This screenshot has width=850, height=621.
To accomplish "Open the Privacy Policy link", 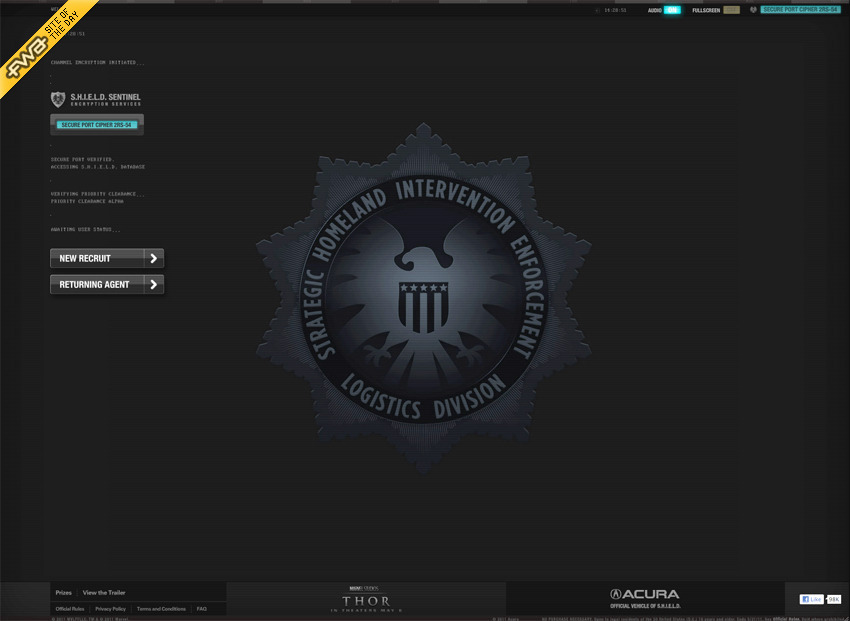I will point(111,609).
